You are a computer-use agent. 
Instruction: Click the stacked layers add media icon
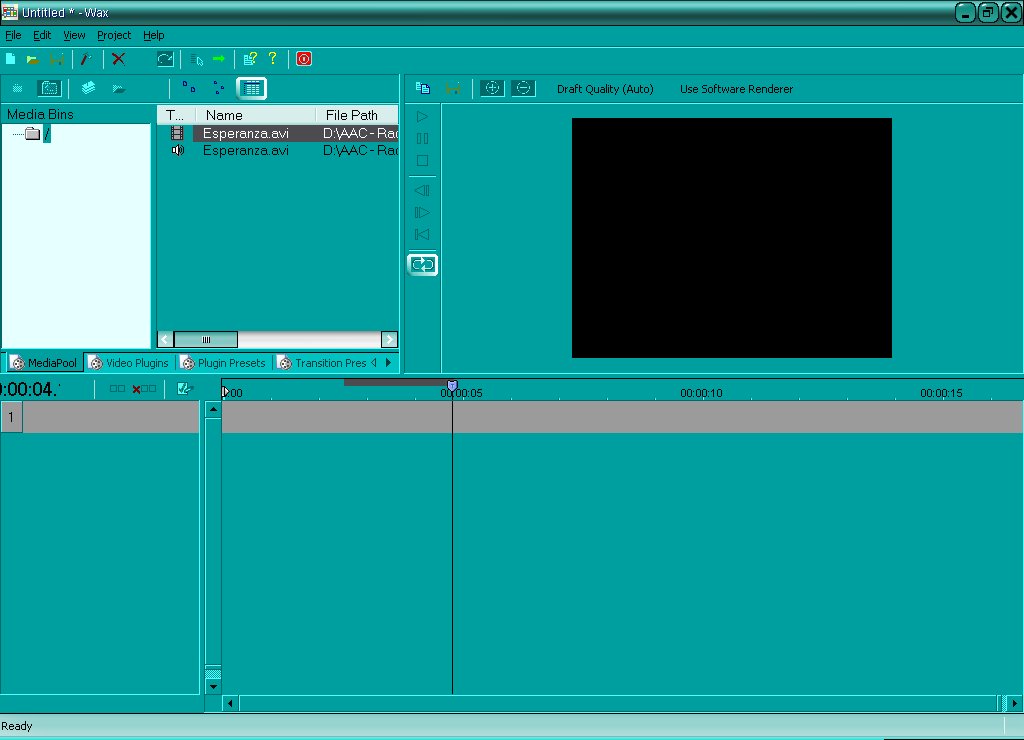coord(88,88)
